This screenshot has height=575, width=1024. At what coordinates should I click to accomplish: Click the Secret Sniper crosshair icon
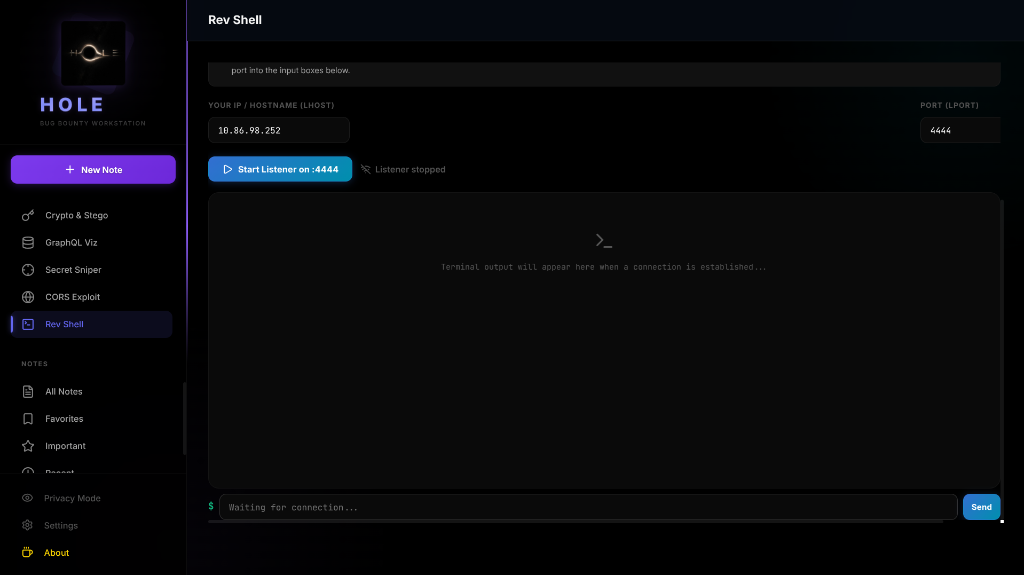[28, 270]
